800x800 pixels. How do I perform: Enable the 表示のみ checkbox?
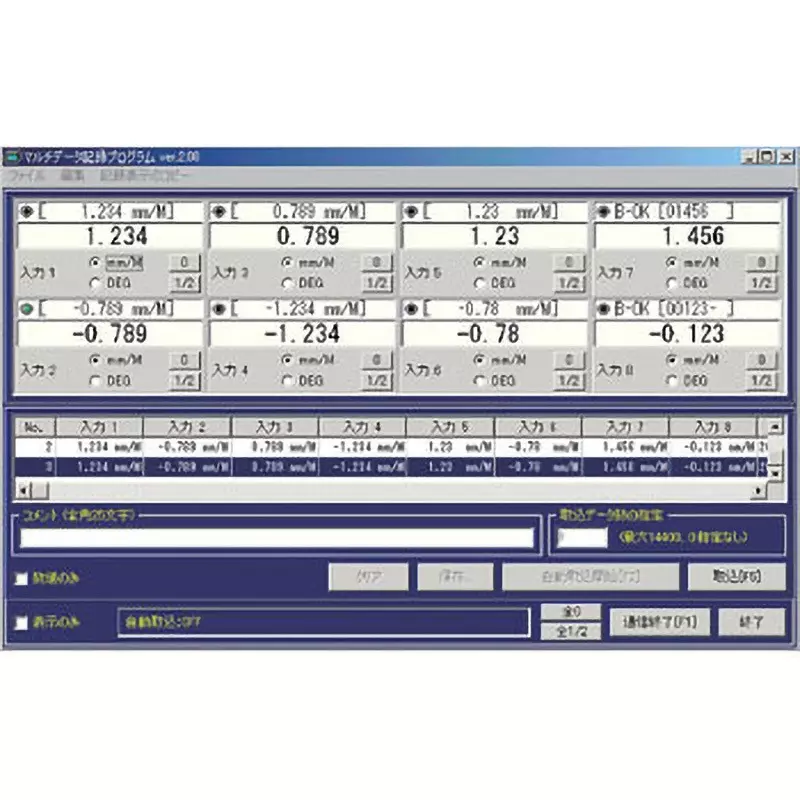click(20, 620)
